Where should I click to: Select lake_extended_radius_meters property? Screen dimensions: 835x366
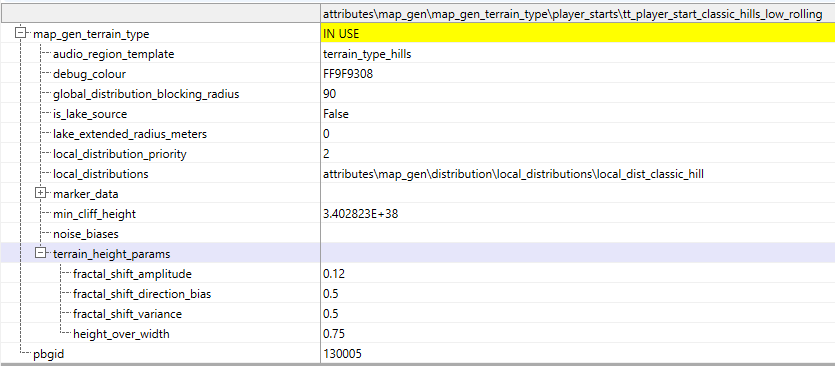pyautogui.click(x=130, y=134)
